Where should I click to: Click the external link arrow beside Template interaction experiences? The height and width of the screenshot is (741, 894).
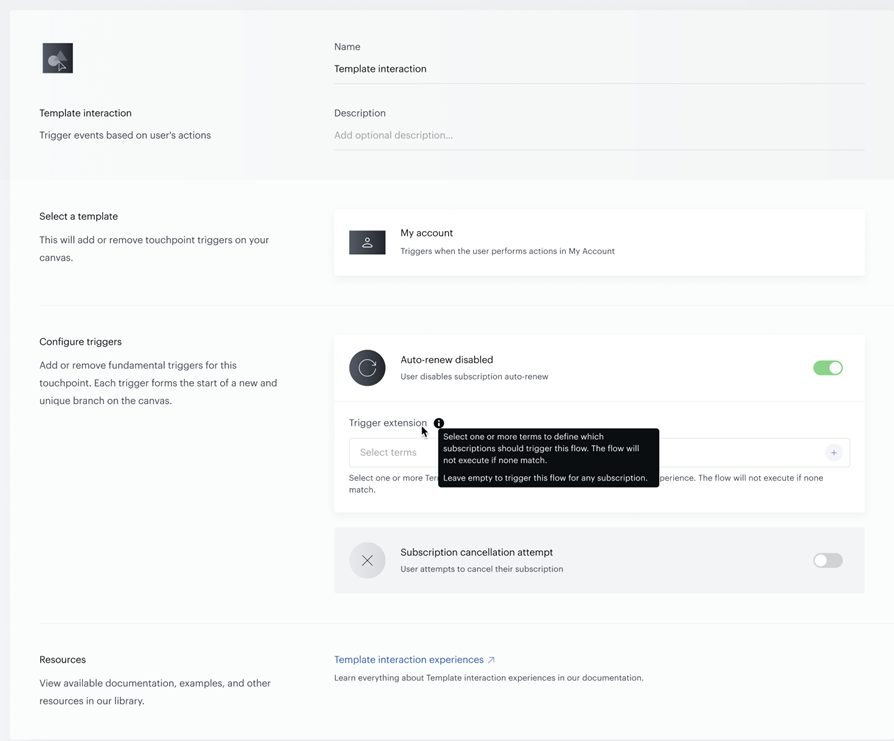point(491,659)
